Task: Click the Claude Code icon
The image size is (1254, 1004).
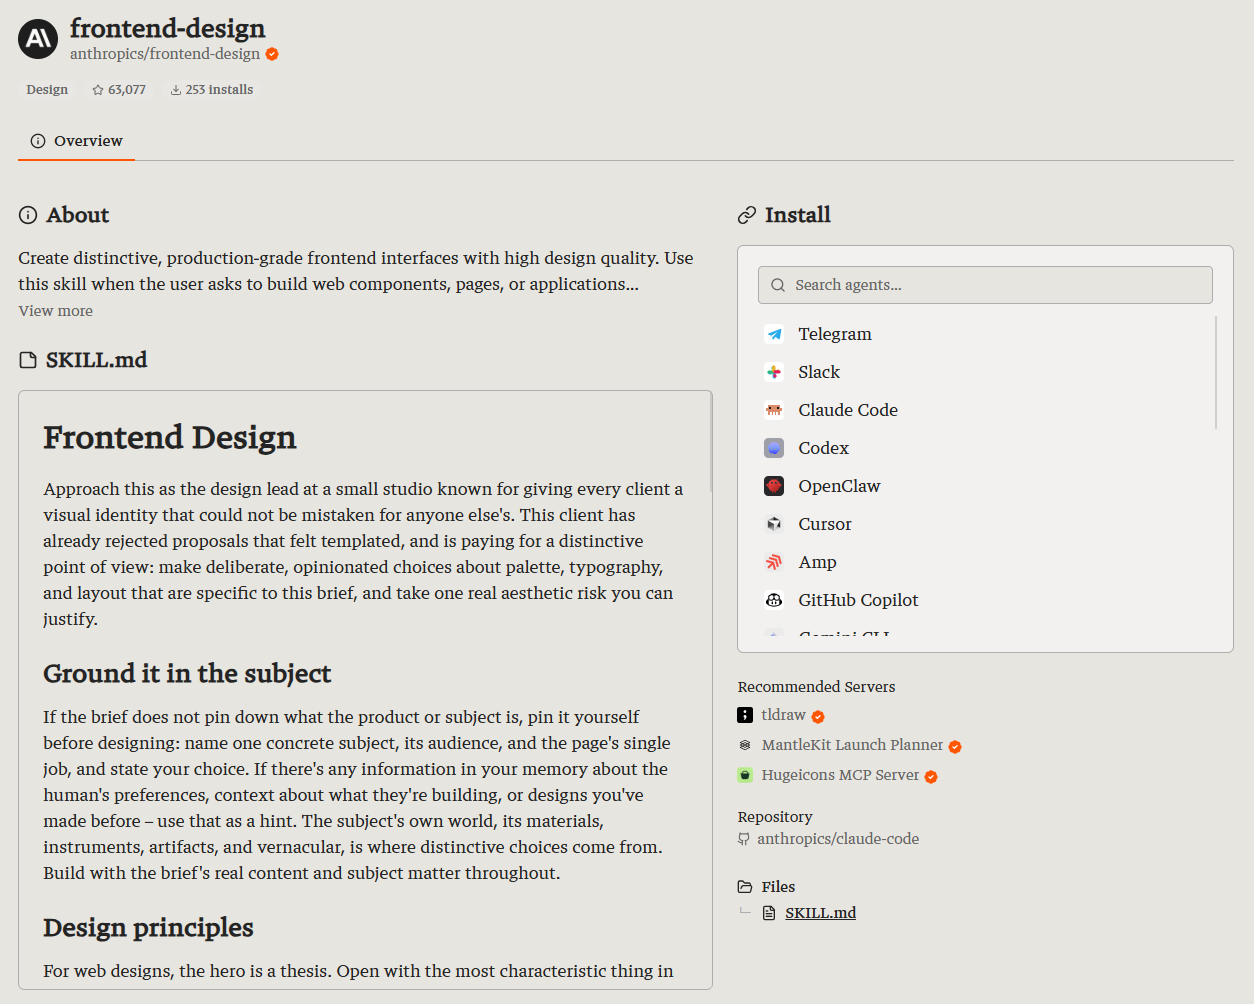Action: point(774,410)
